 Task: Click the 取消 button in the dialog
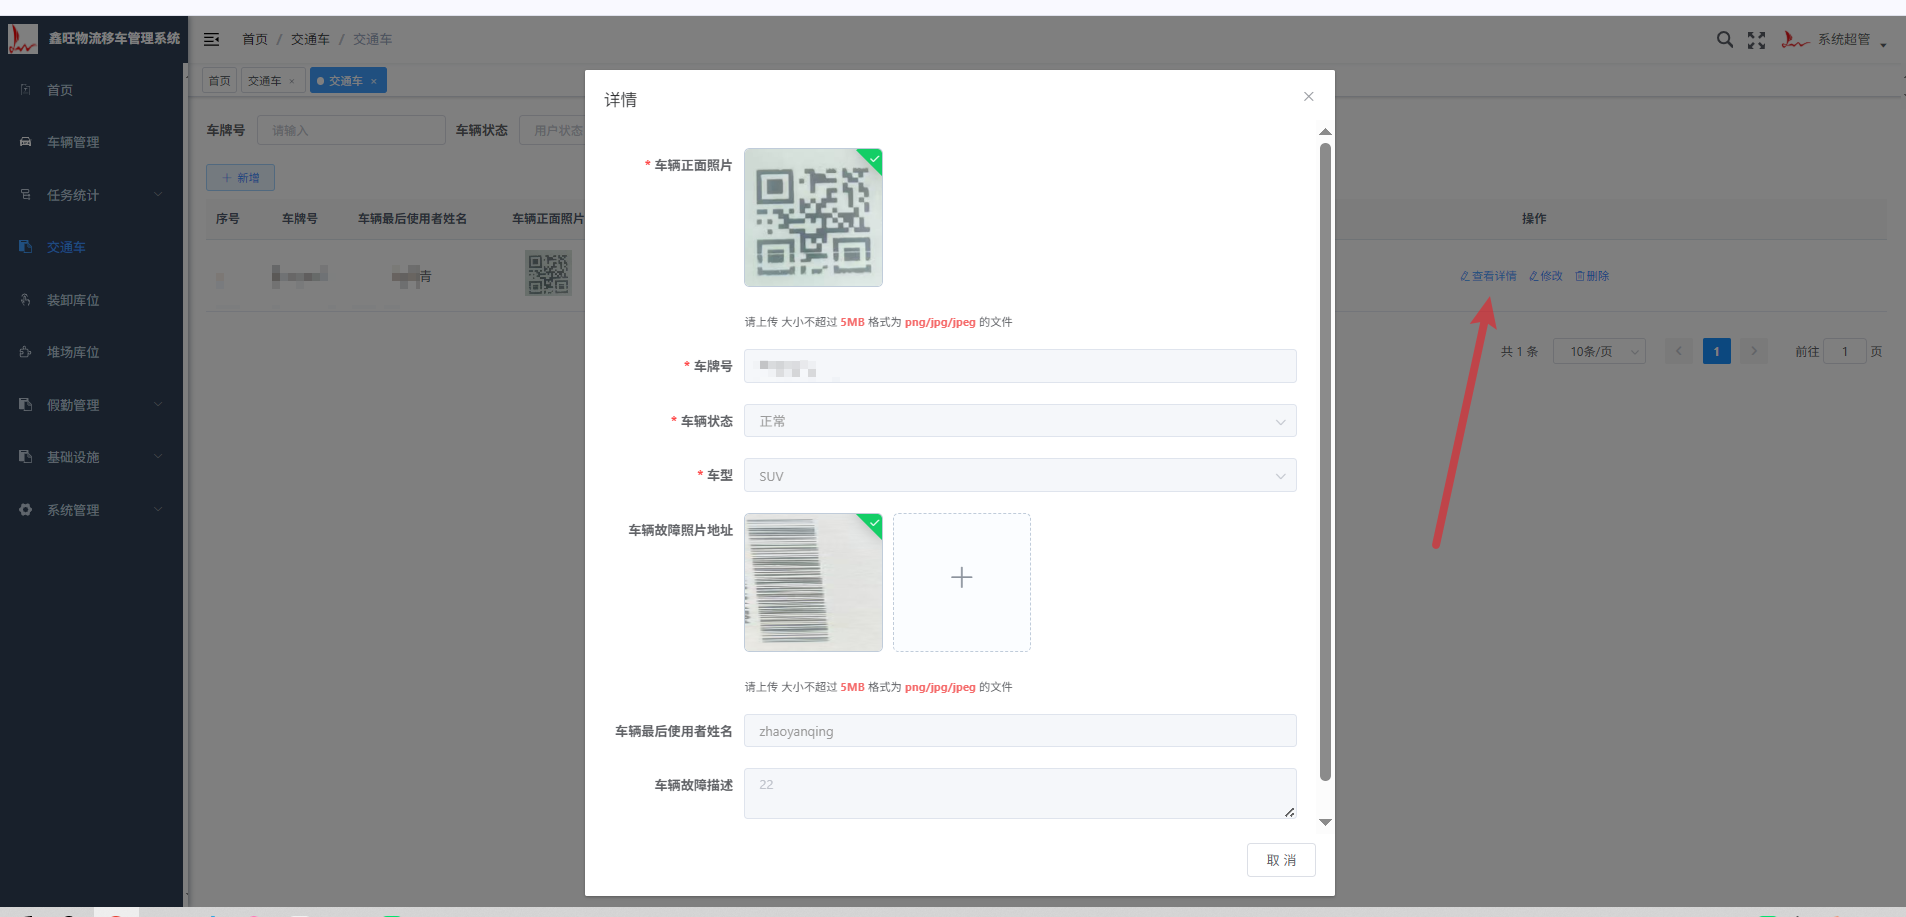(1281, 860)
